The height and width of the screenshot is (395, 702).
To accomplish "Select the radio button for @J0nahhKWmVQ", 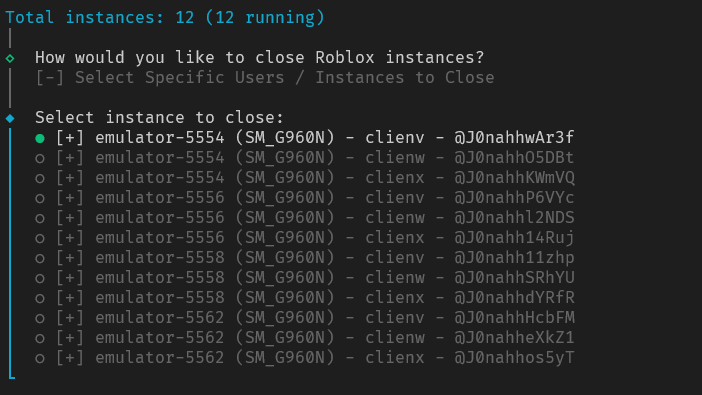I will tap(40, 179).
